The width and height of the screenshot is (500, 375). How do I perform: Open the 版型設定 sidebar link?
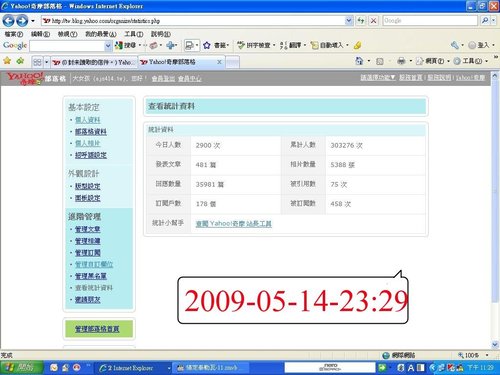[x=87, y=186]
